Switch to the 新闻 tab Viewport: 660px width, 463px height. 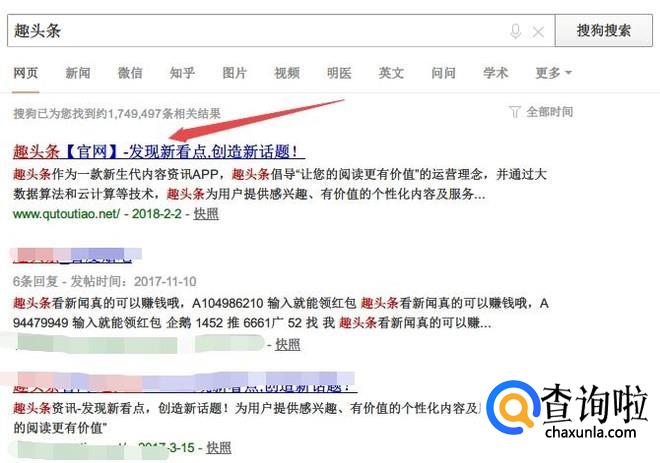point(78,73)
